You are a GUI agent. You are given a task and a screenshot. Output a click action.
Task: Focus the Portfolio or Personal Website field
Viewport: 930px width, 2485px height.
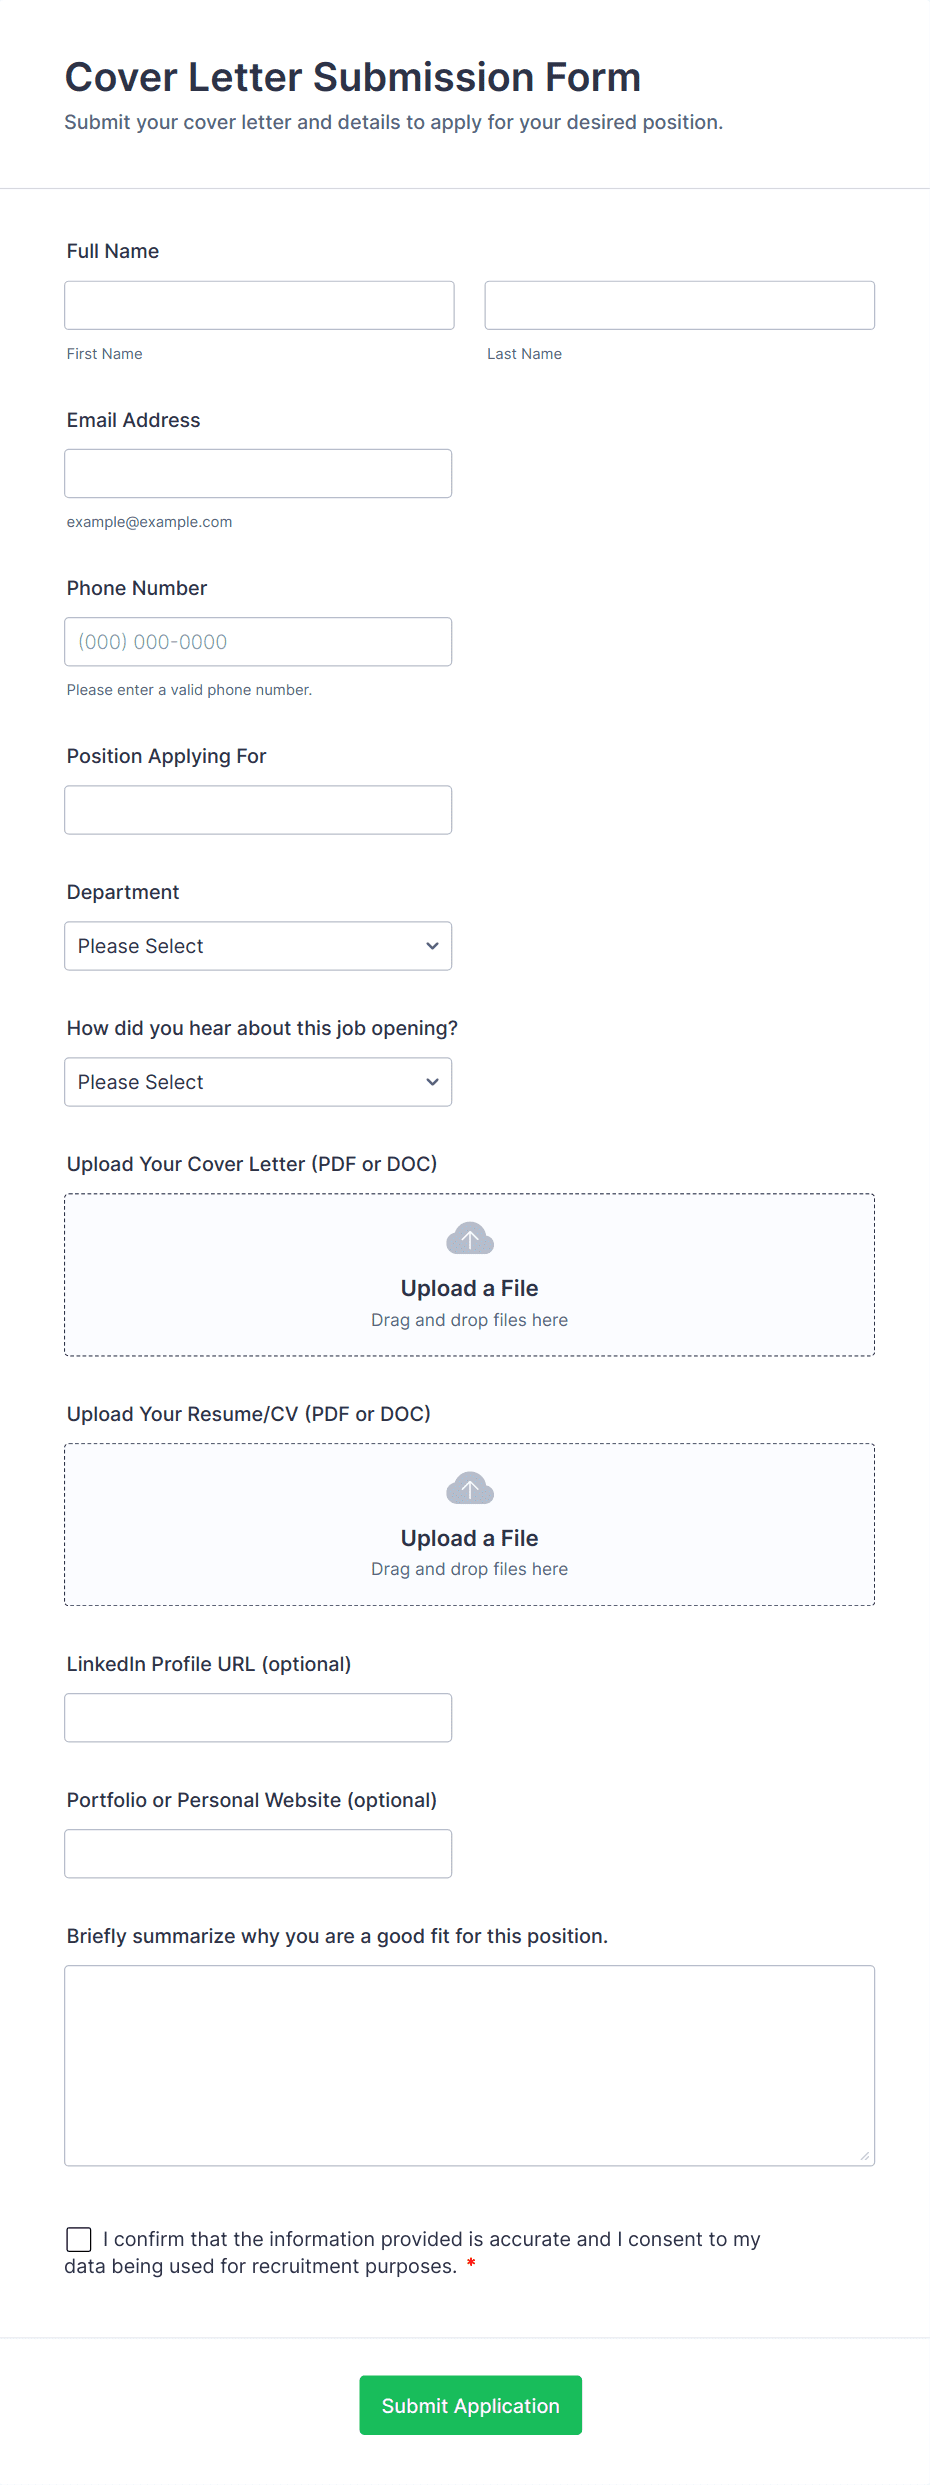(x=258, y=1854)
